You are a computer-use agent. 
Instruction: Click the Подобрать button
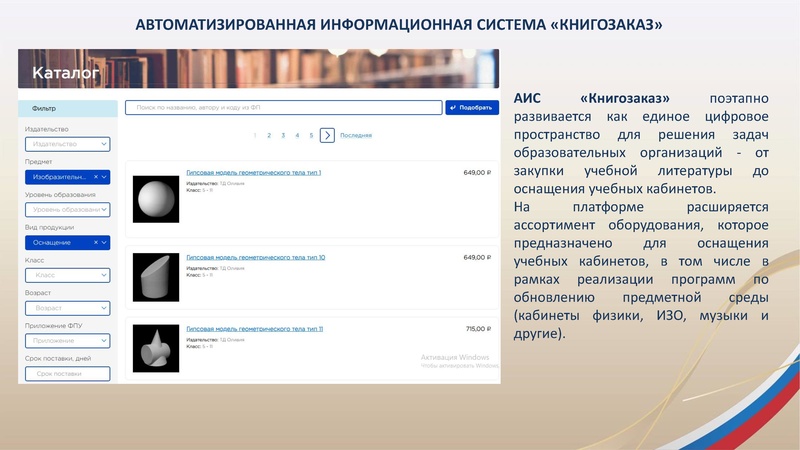tap(472, 108)
